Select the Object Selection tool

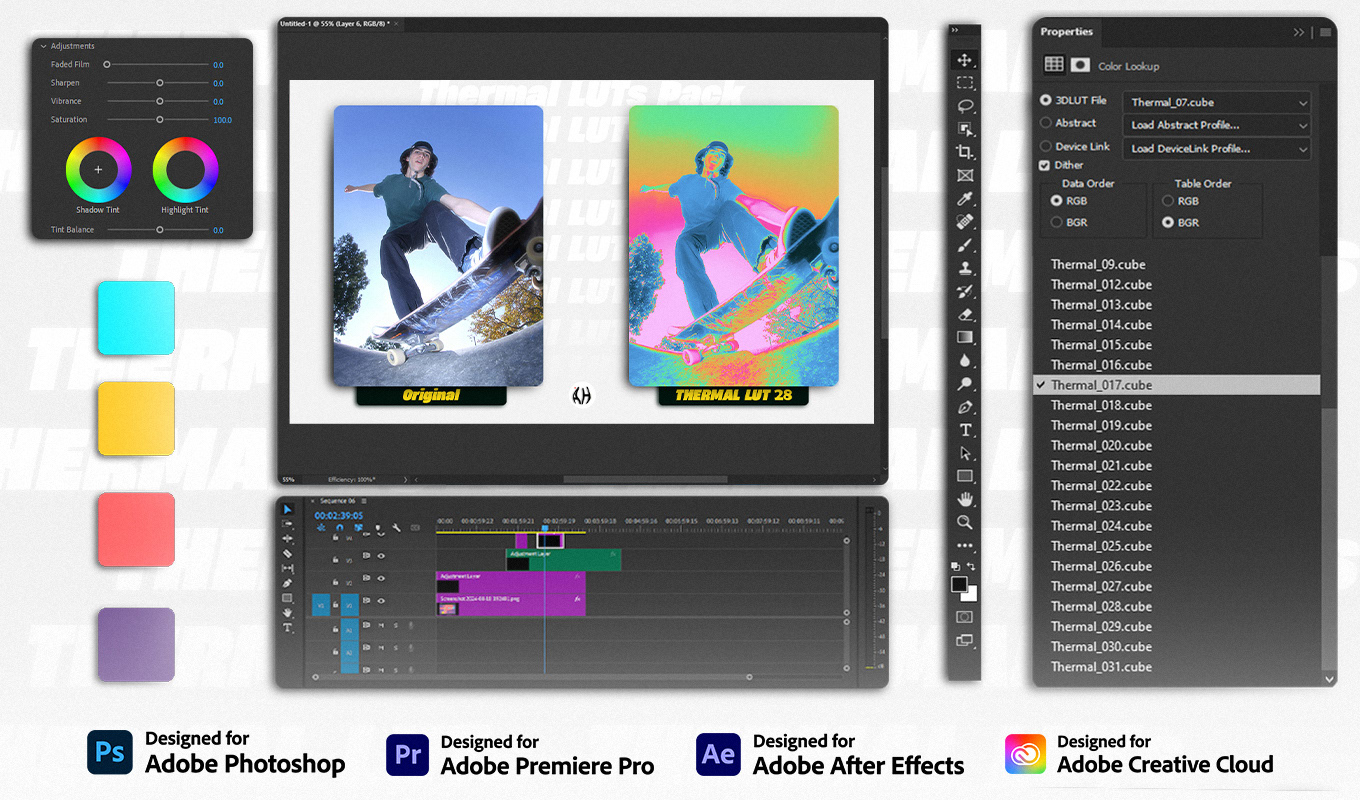click(965, 129)
